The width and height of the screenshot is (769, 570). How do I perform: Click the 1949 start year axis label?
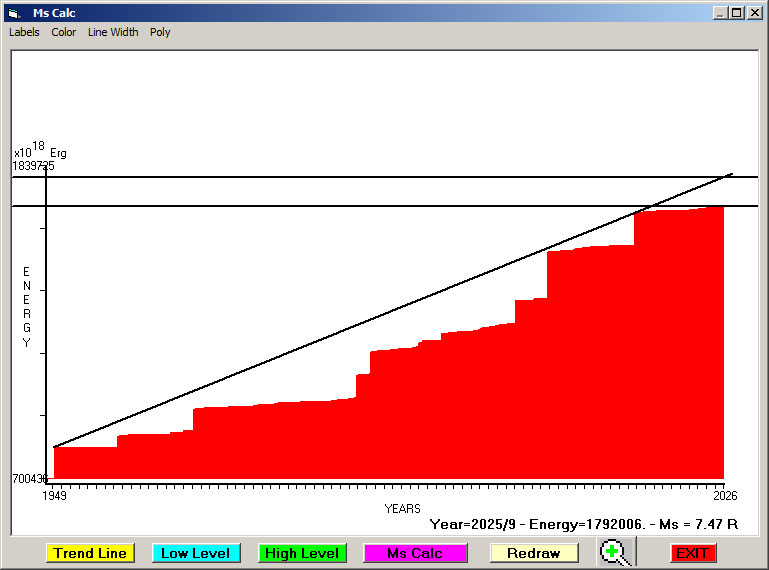54,495
